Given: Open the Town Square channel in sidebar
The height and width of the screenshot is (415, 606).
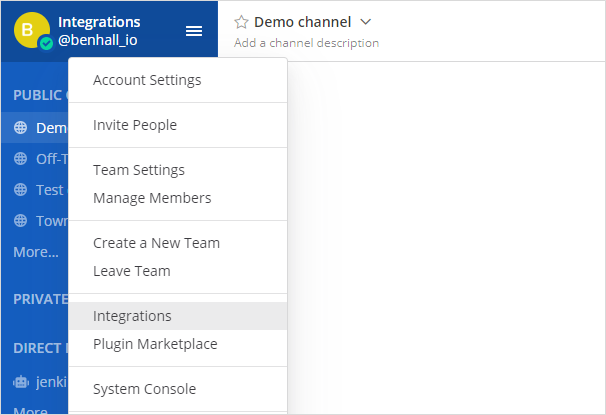Looking at the screenshot, I should coord(35,221).
